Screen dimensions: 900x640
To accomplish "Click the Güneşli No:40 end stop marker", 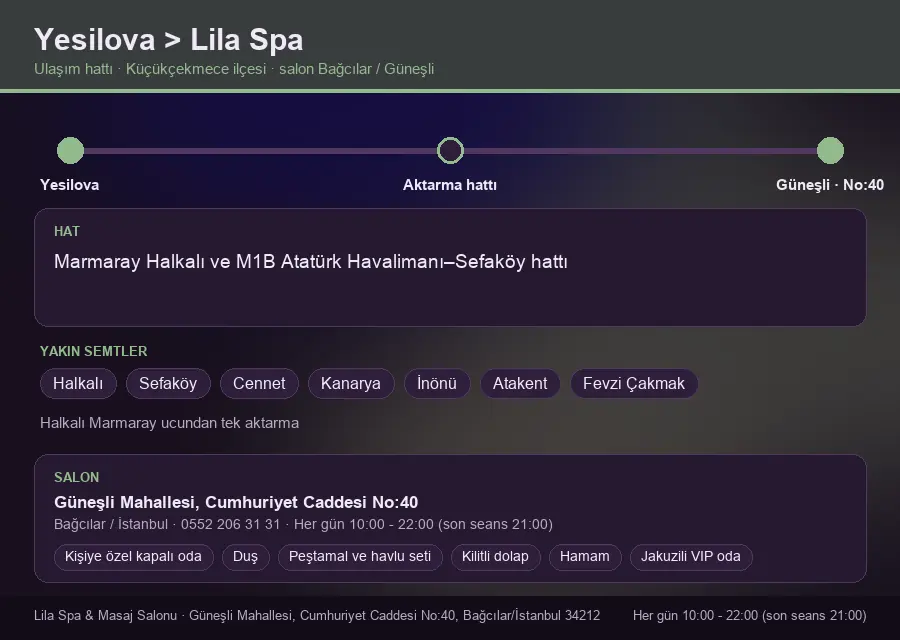I will [830, 150].
